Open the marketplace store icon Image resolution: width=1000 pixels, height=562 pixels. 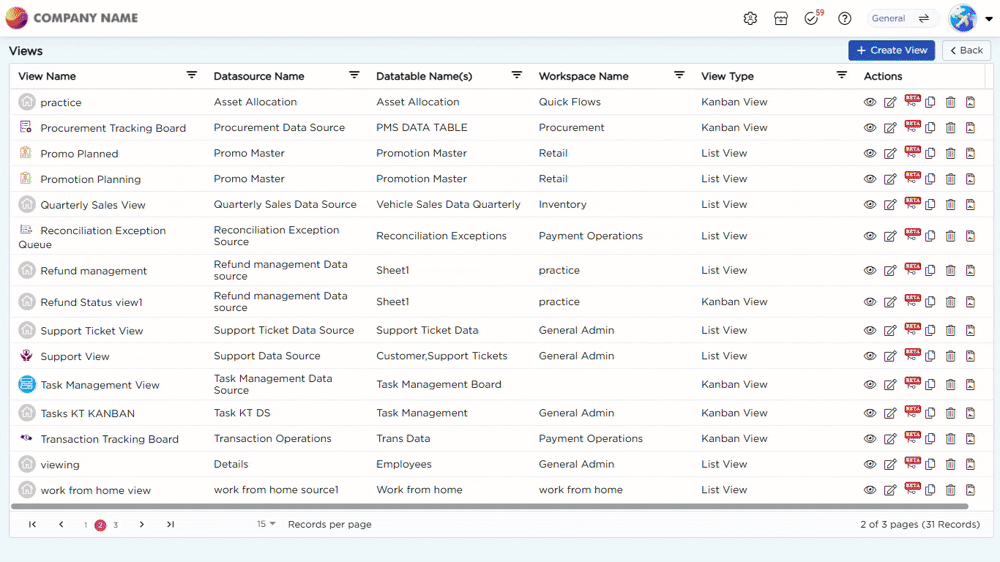[781, 18]
